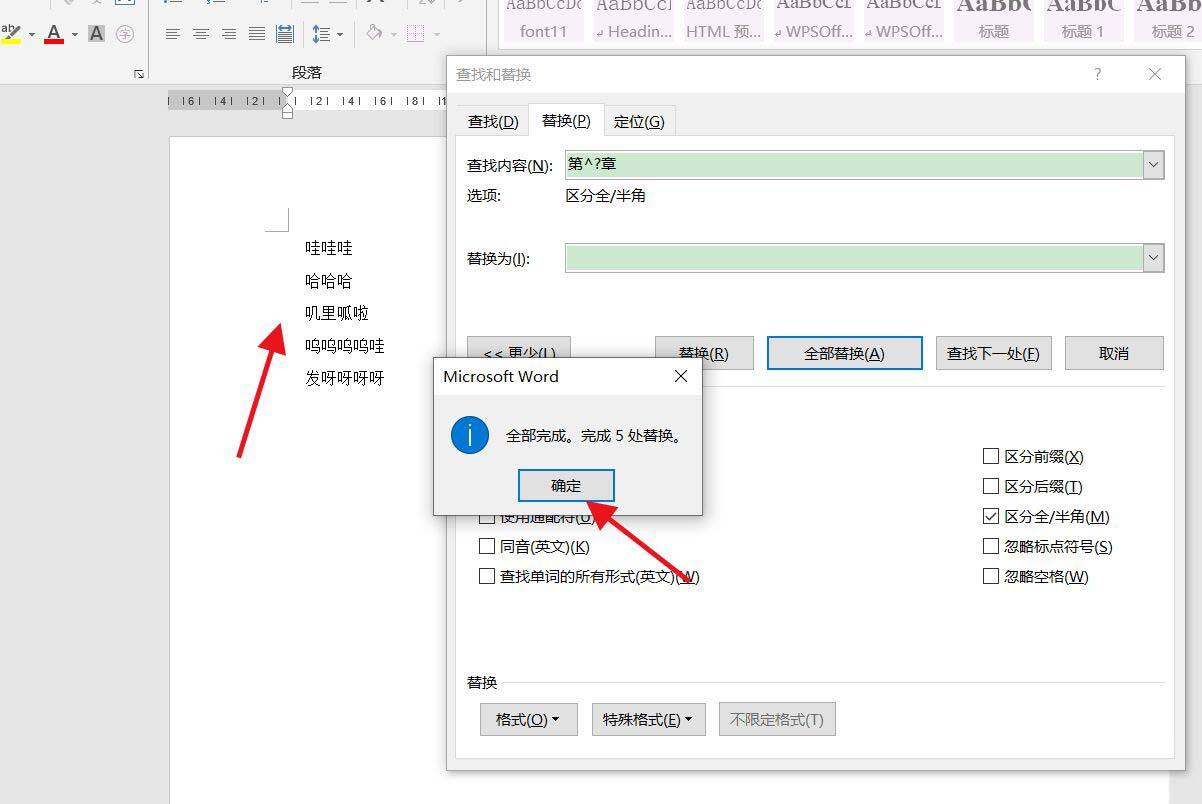Toggle character shading on text
Viewport: 1202px width, 804px height.
(96, 34)
